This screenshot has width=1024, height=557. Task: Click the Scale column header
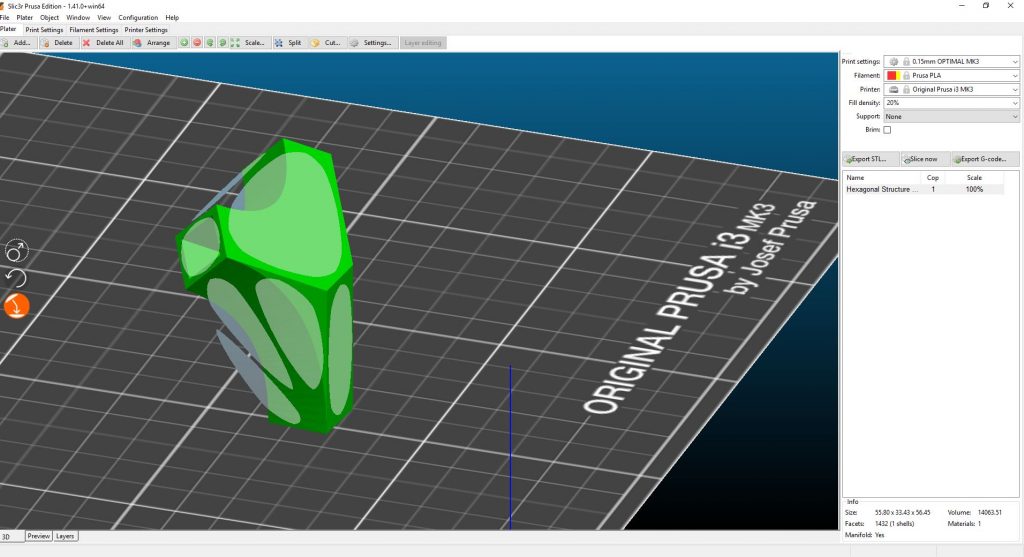(974, 178)
